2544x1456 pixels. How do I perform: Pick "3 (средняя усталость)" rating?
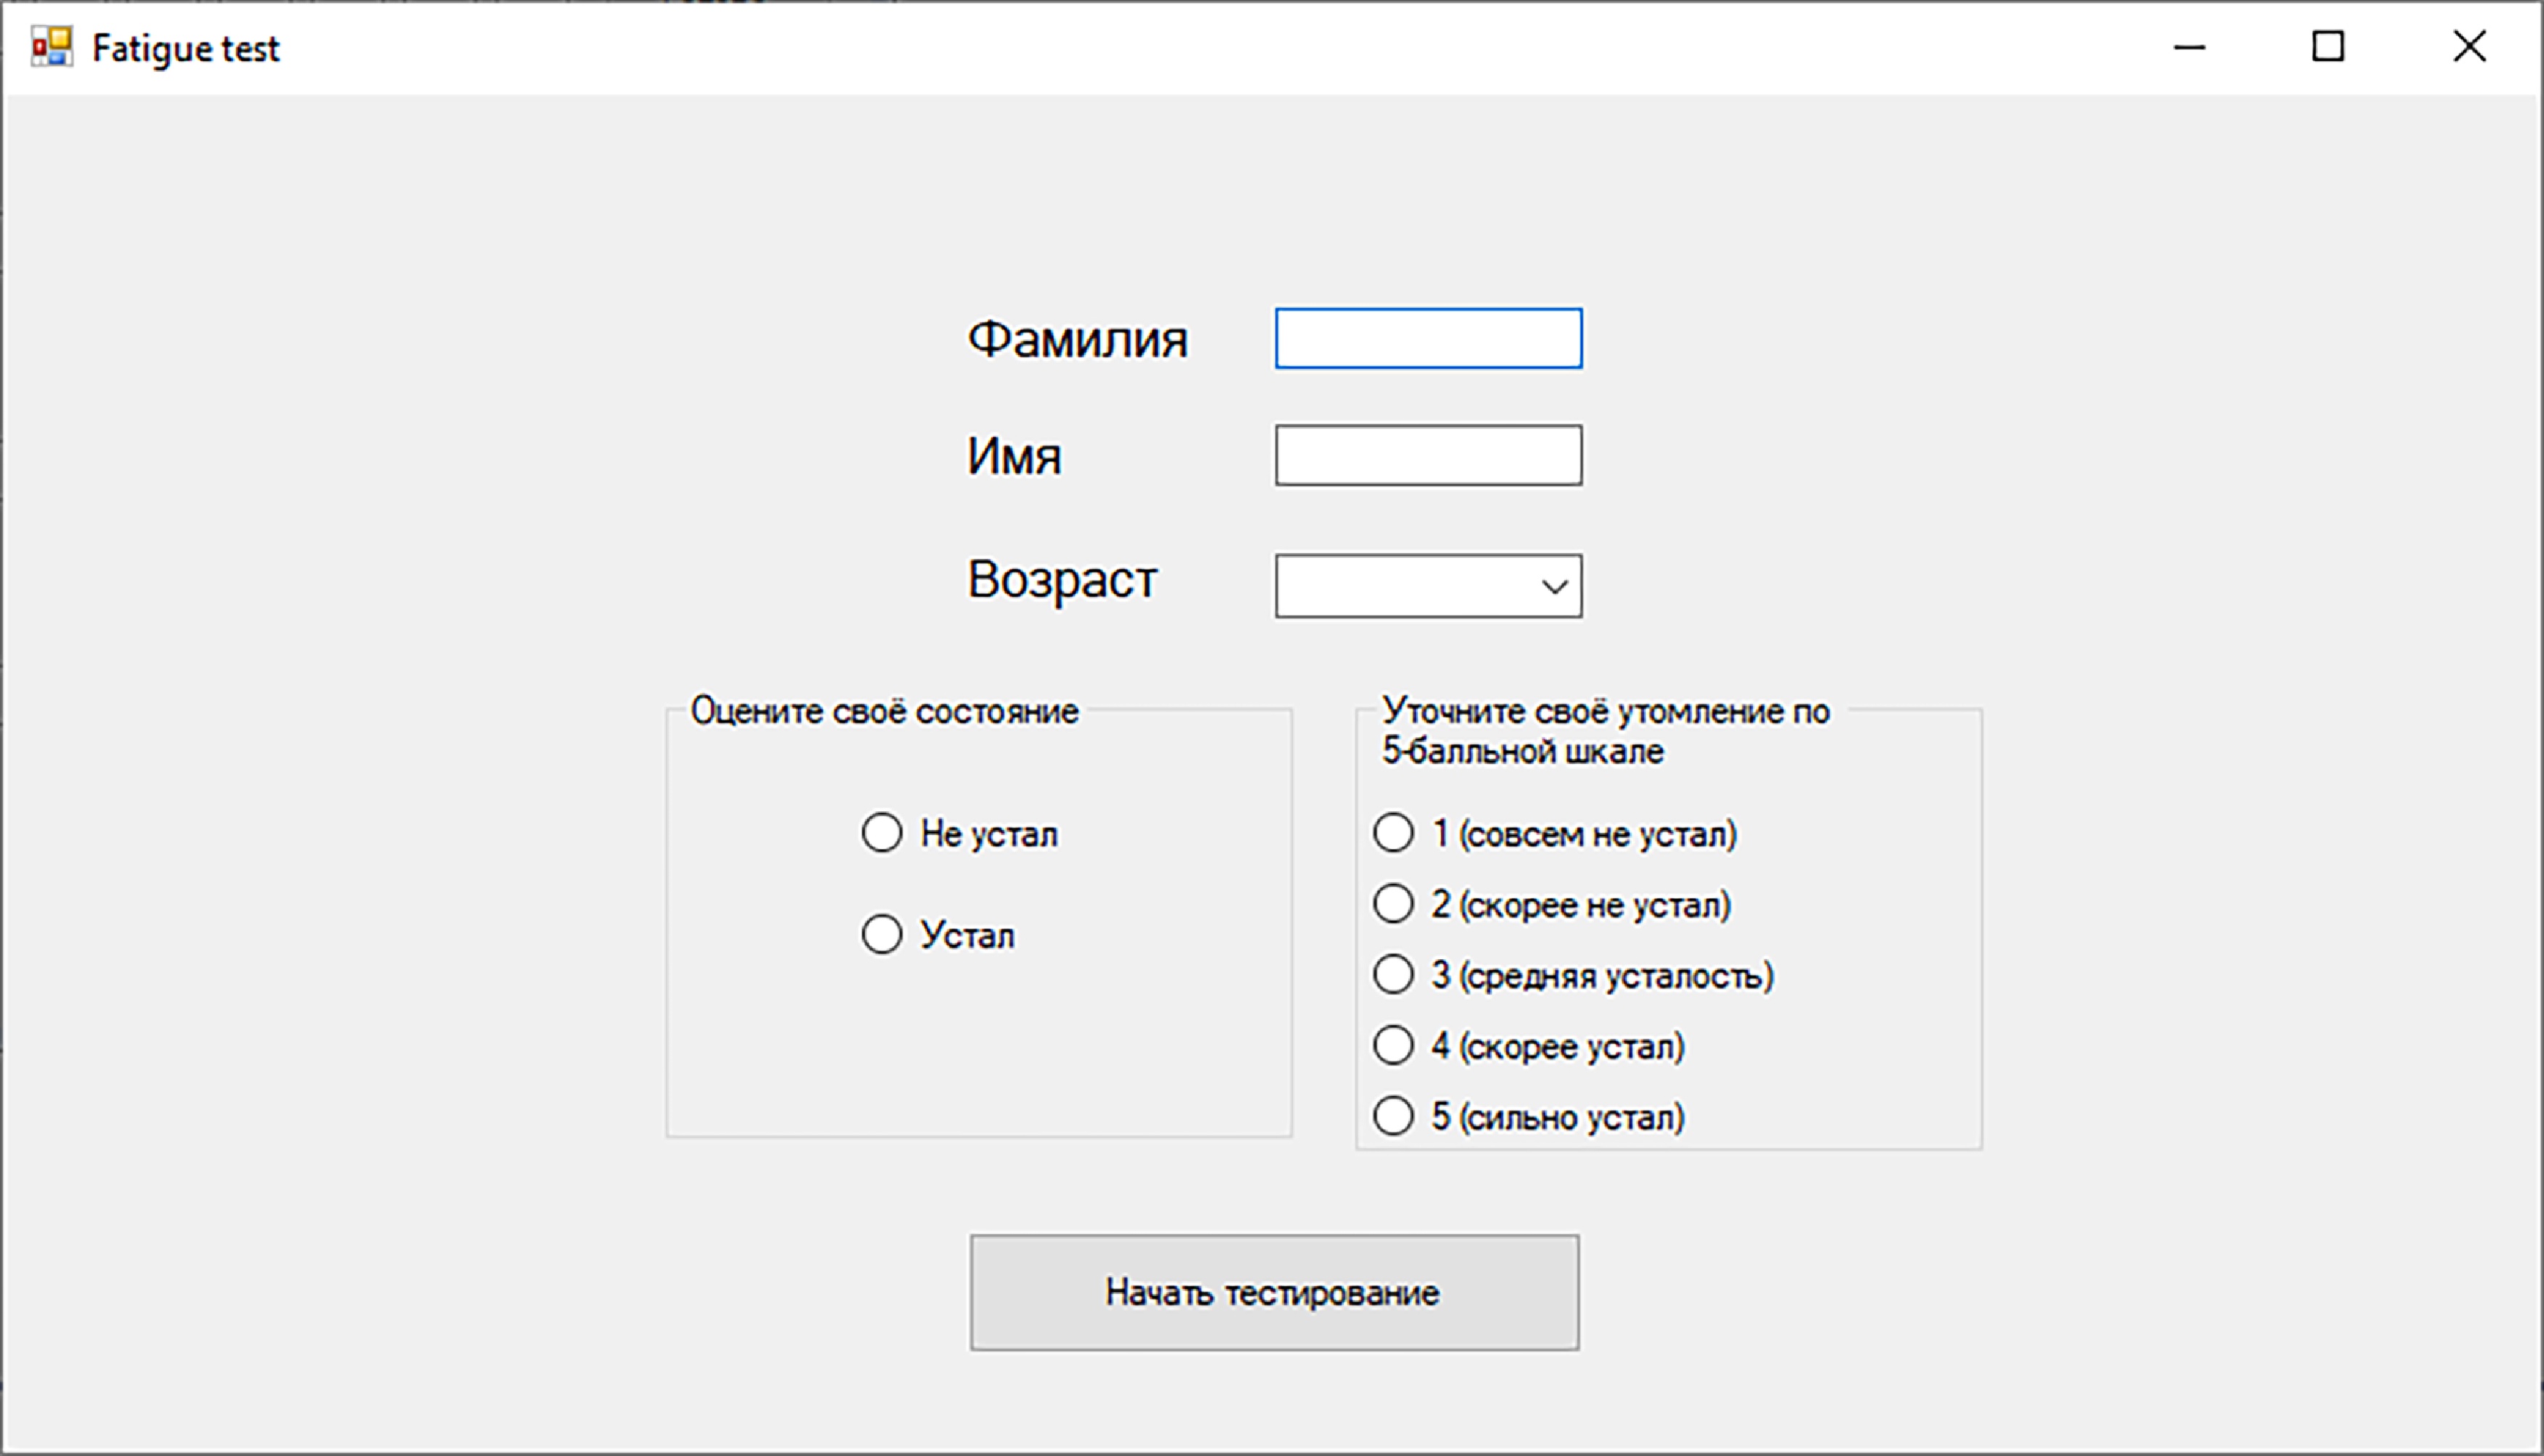[1393, 975]
